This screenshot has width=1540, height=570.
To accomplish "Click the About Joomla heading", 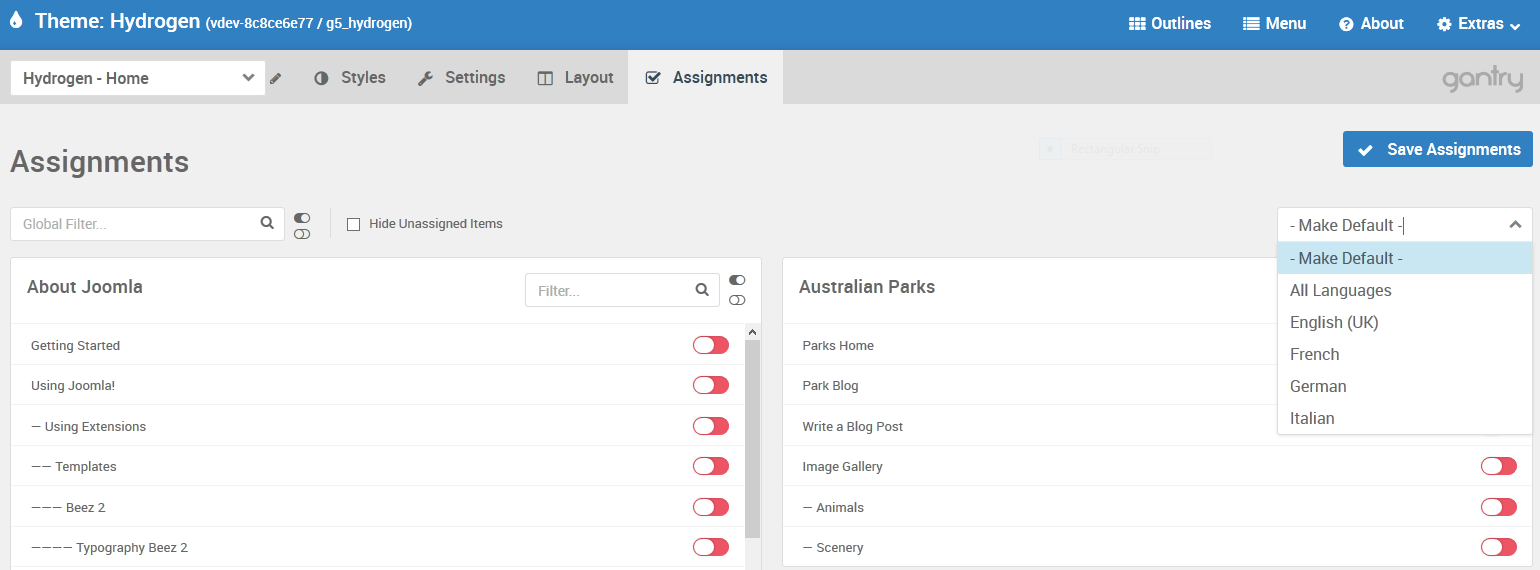I will [85, 287].
